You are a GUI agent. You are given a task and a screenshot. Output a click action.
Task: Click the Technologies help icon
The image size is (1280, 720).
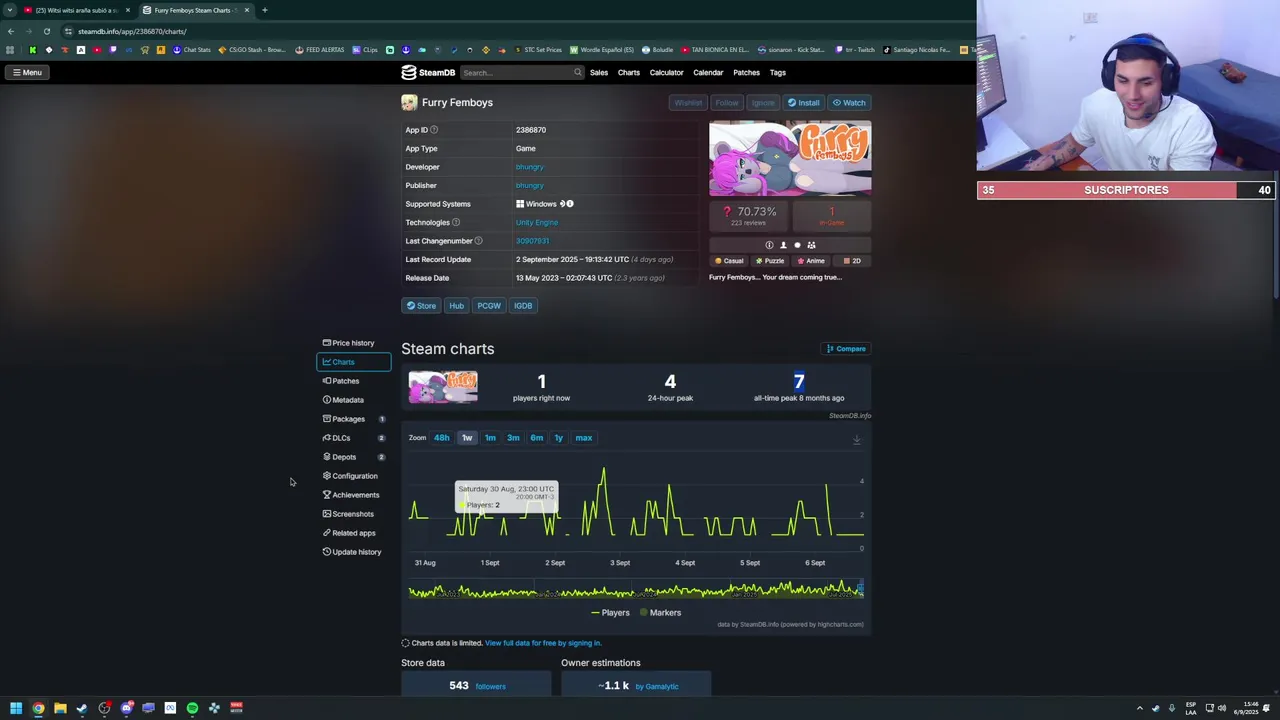tap(456, 222)
